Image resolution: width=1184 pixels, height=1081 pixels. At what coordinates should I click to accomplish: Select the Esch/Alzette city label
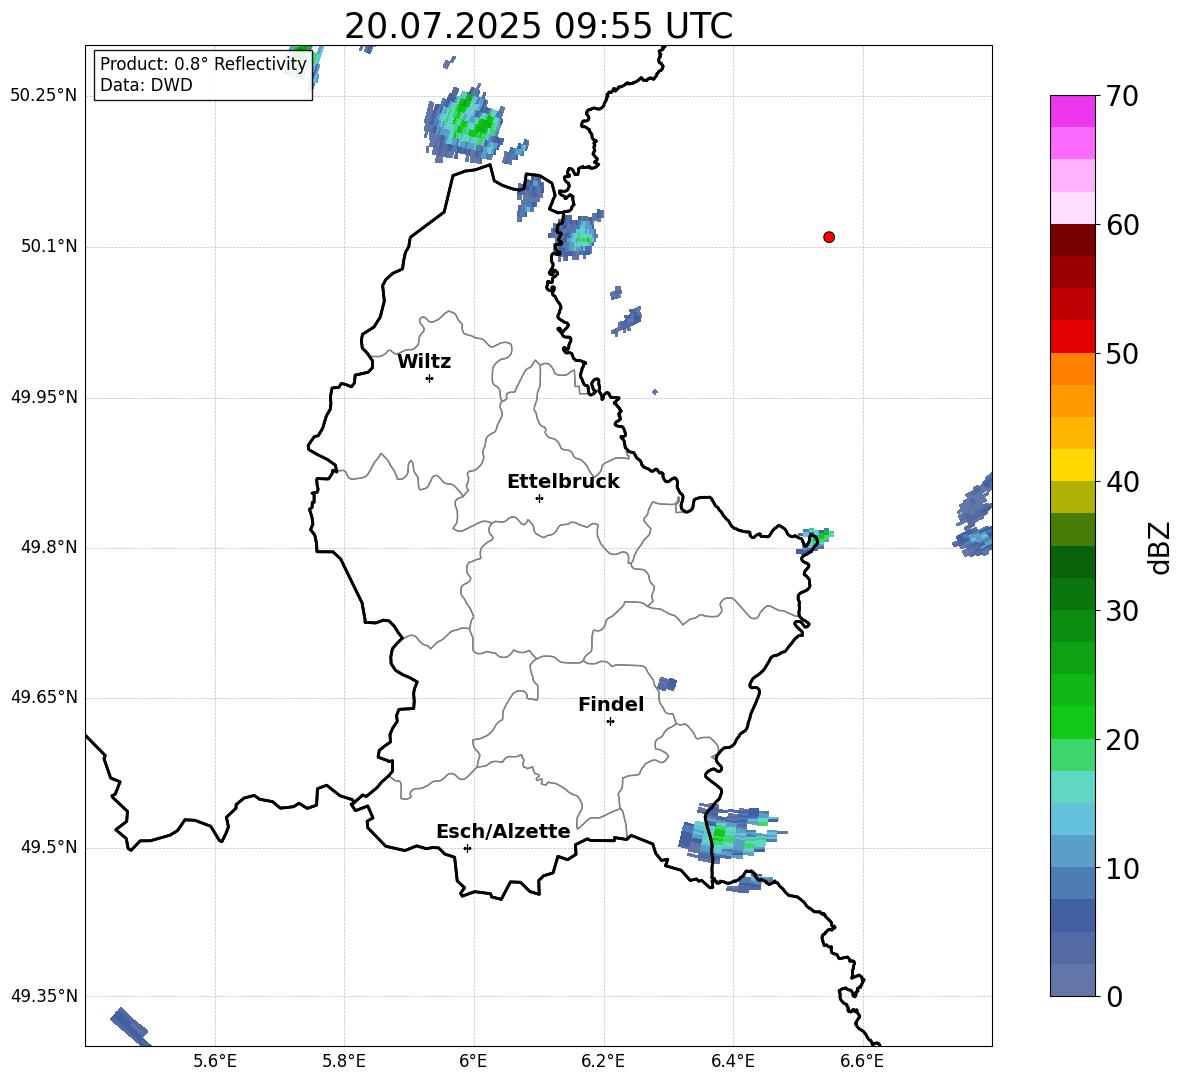pos(503,832)
